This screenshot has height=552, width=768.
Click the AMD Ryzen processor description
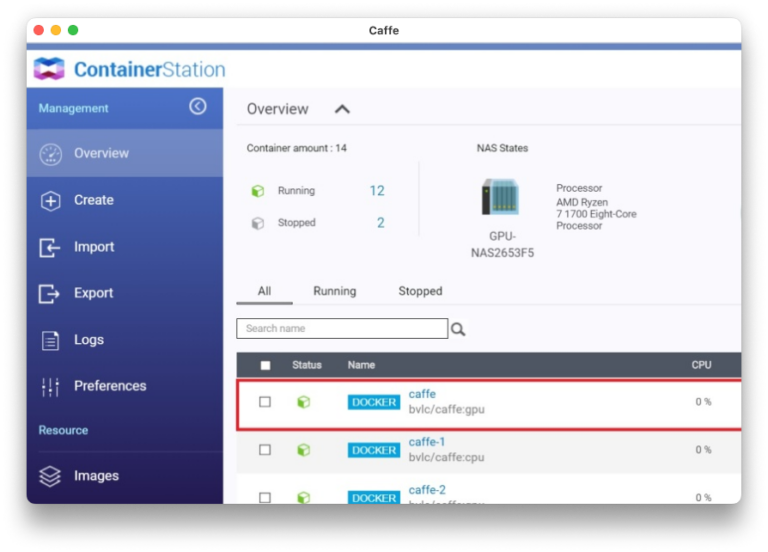[x=596, y=214]
